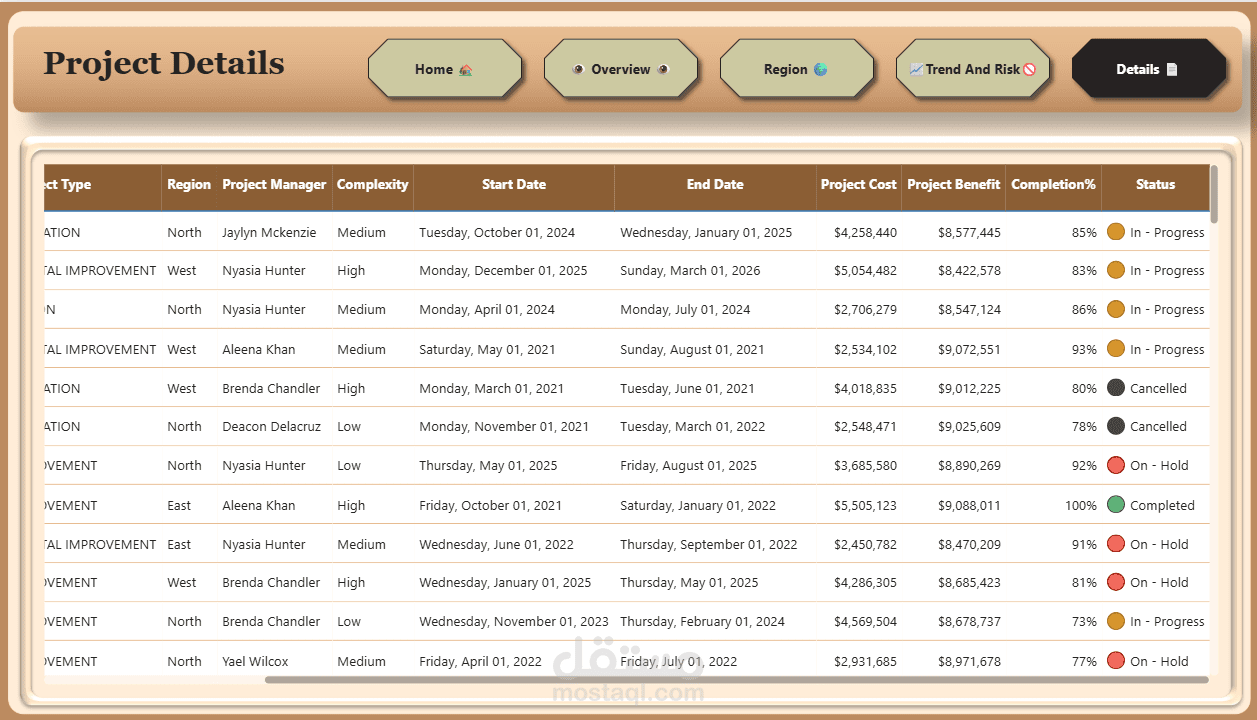Click 'Thursday, September 01, 2022' end date

709,544
